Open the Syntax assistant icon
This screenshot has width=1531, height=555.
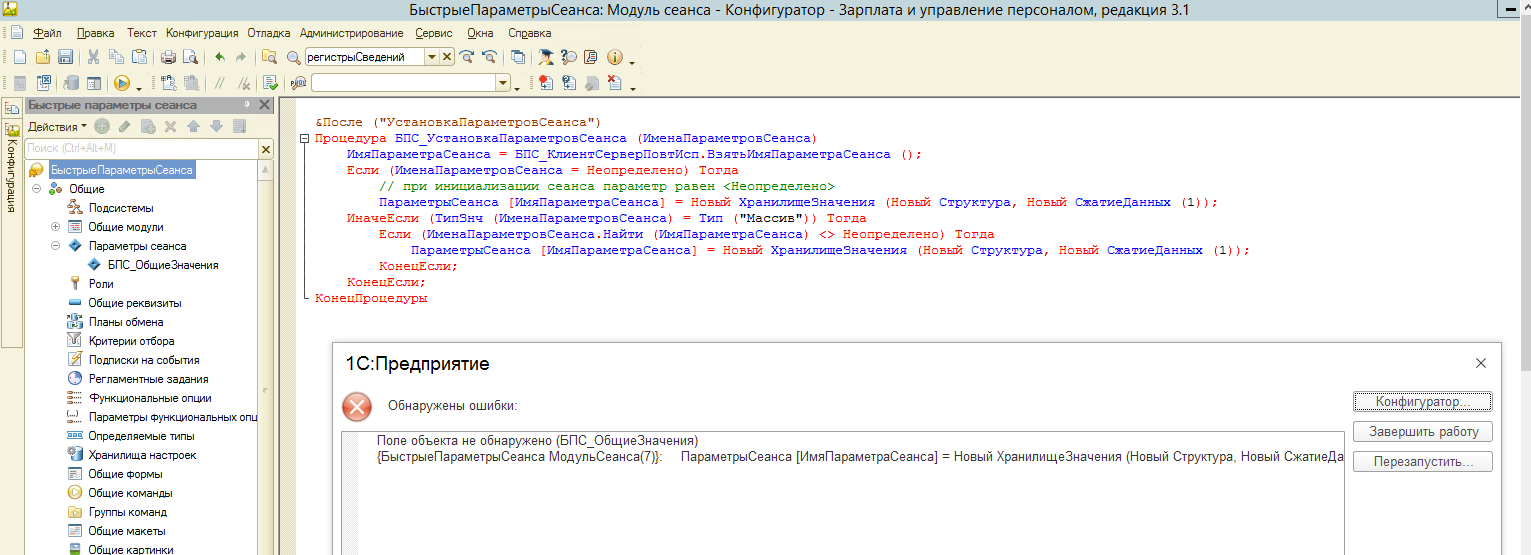[546, 57]
